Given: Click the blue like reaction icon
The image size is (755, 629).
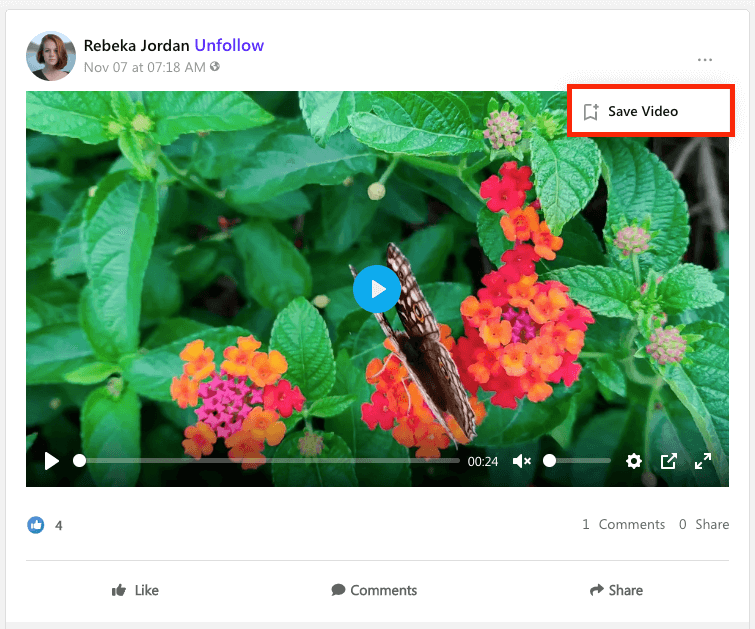Looking at the screenshot, I should point(36,524).
